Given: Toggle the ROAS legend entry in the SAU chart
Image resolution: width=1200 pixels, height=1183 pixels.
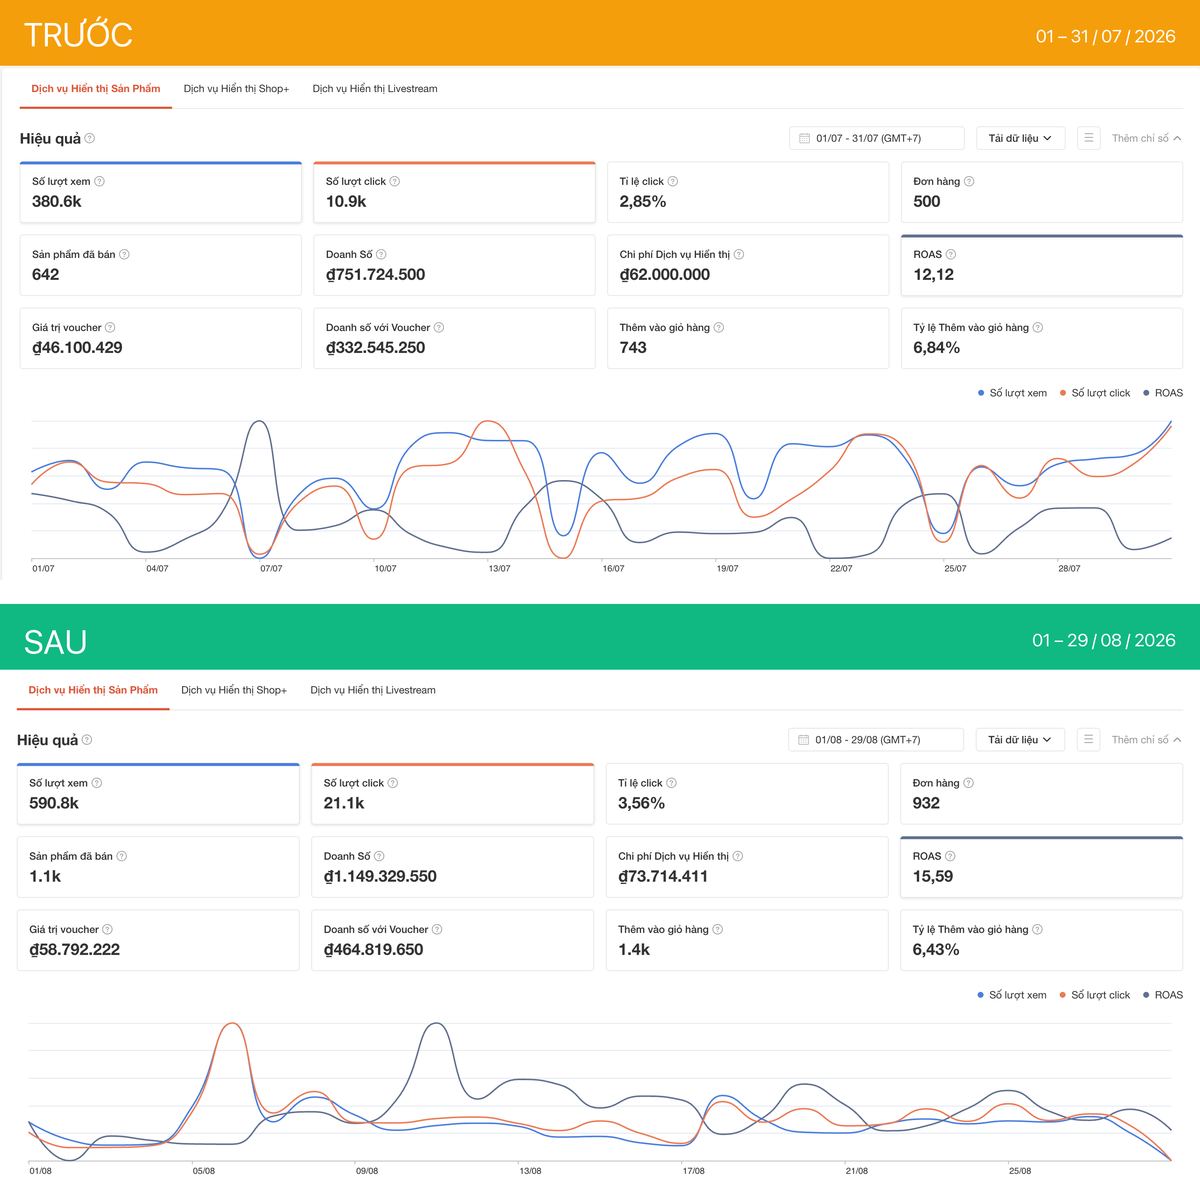Looking at the screenshot, I should [1162, 995].
